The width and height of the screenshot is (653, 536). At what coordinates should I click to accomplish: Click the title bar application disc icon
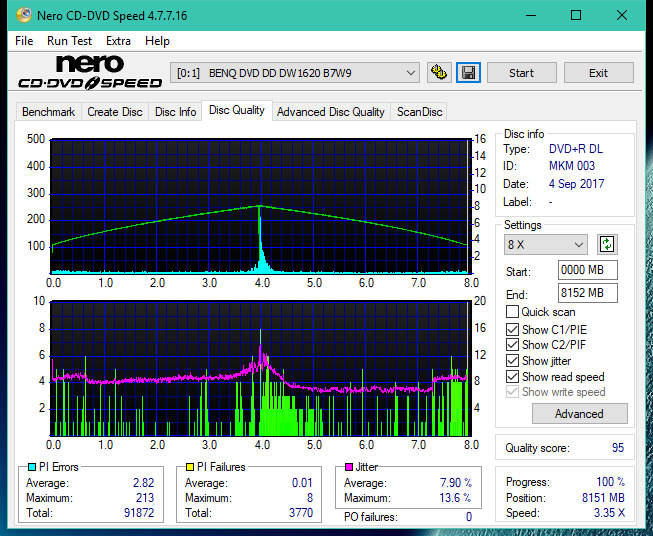tap(24, 15)
